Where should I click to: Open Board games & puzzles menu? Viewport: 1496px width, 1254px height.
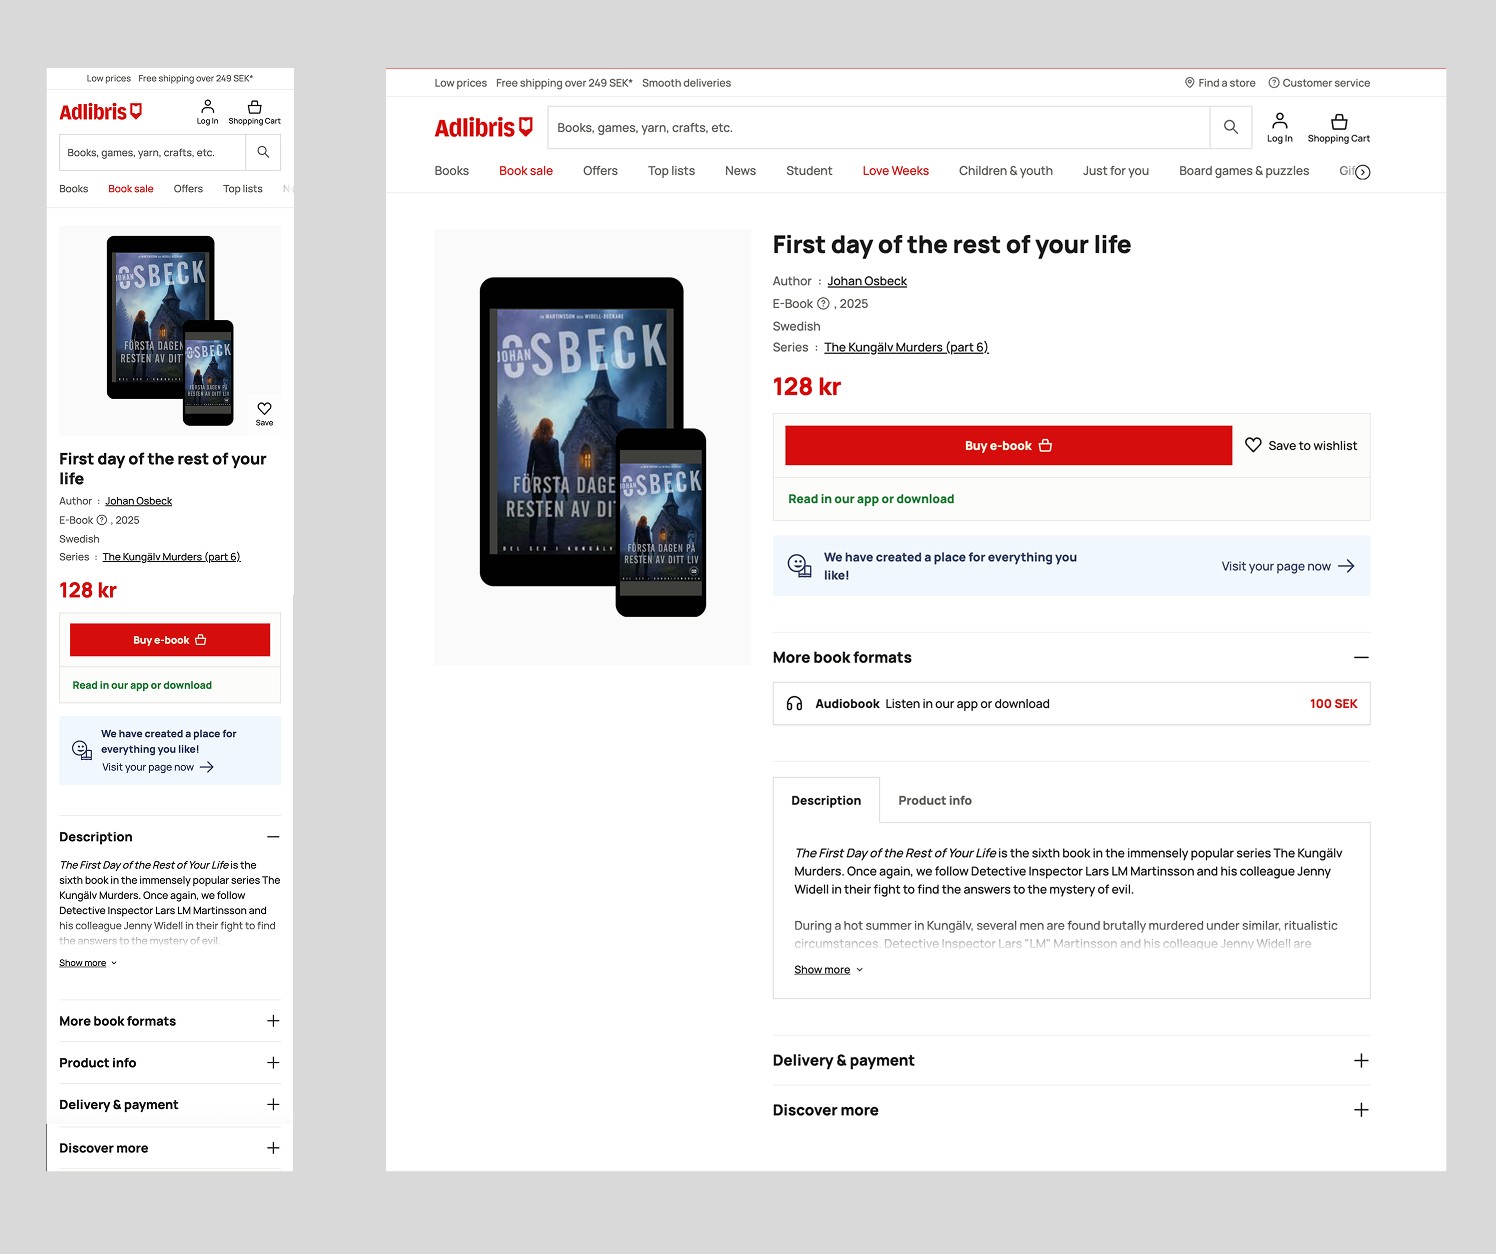pyautogui.click(x=1243, y=171)
